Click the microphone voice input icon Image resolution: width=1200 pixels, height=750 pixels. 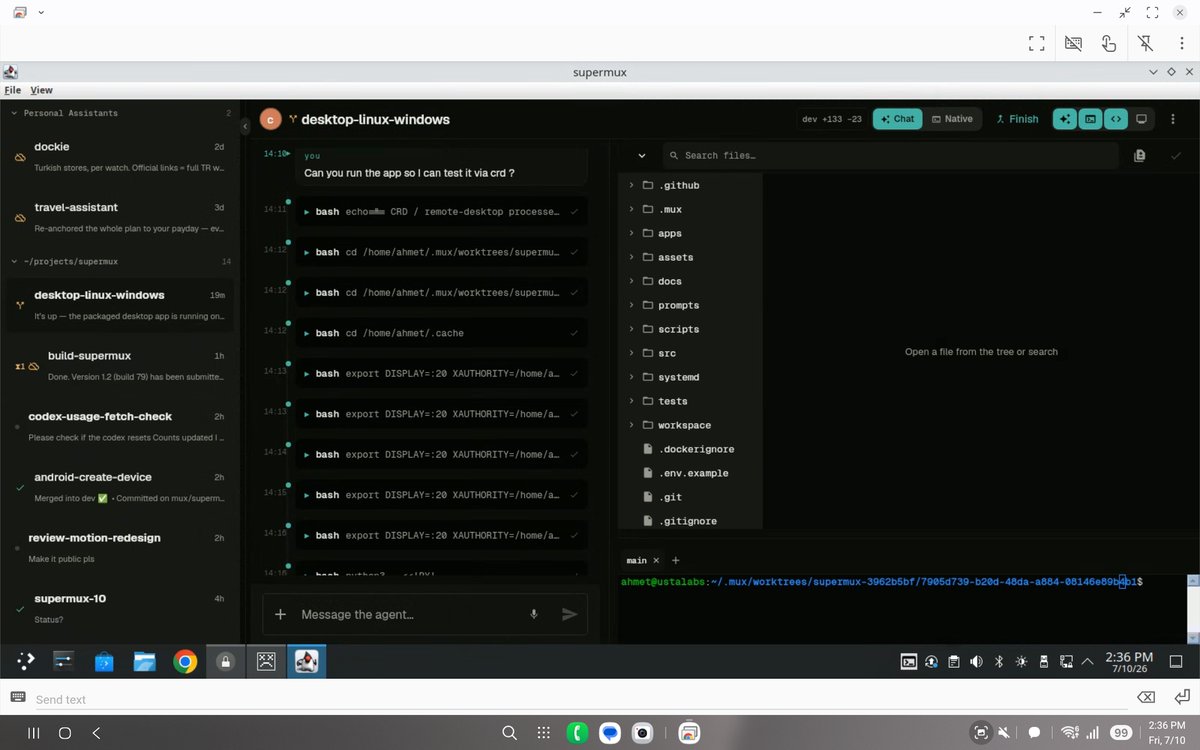coord(534,614)
